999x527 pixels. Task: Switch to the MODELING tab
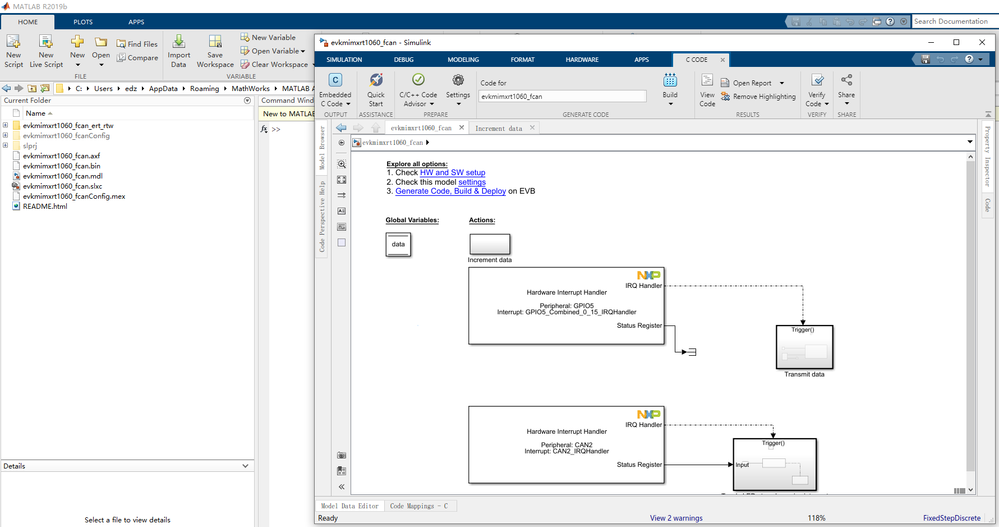(x=463, y=60)
